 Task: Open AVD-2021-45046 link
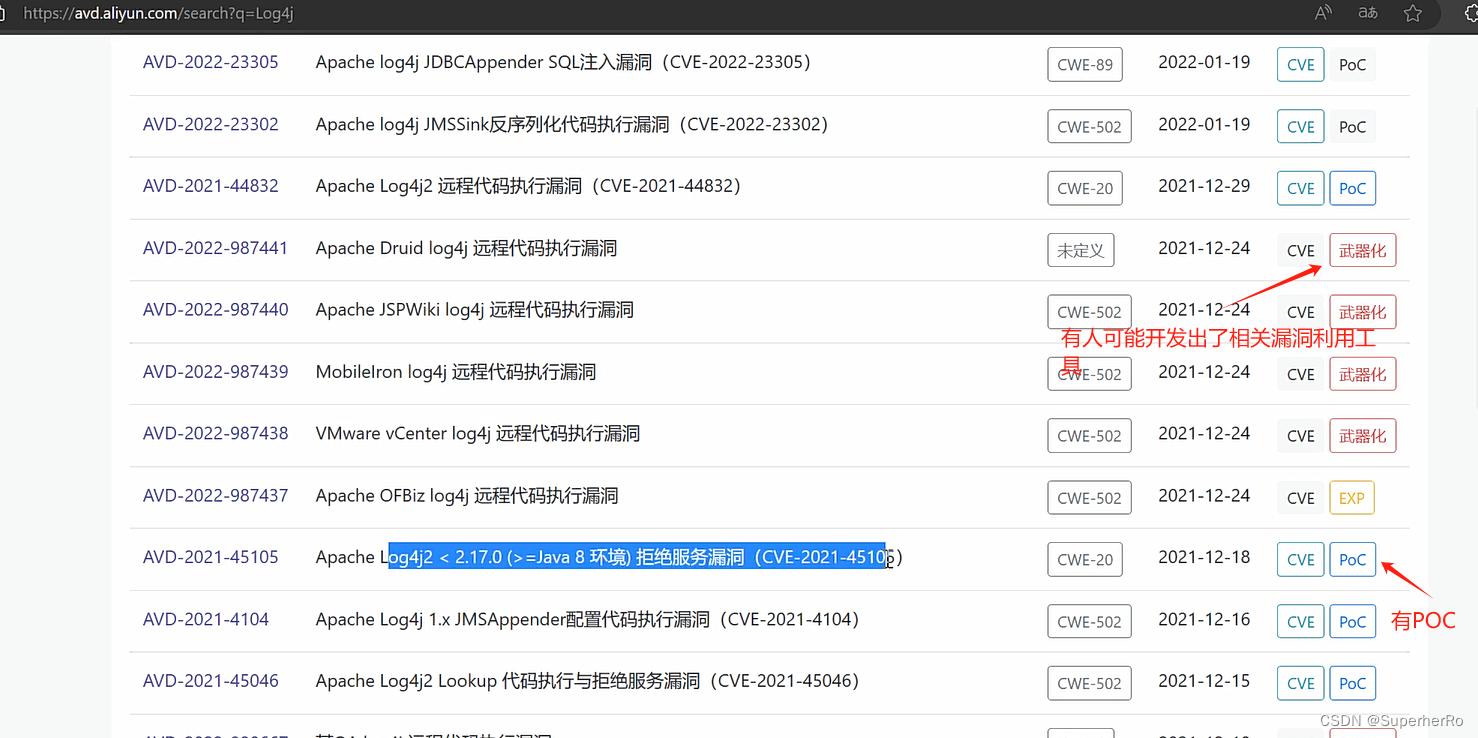(211, 681)
